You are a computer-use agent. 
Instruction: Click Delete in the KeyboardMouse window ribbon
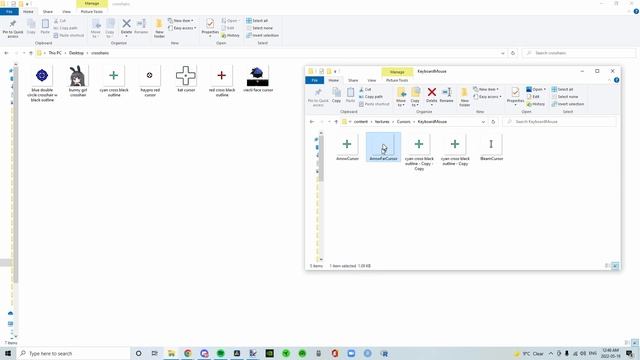pos(431,96)
